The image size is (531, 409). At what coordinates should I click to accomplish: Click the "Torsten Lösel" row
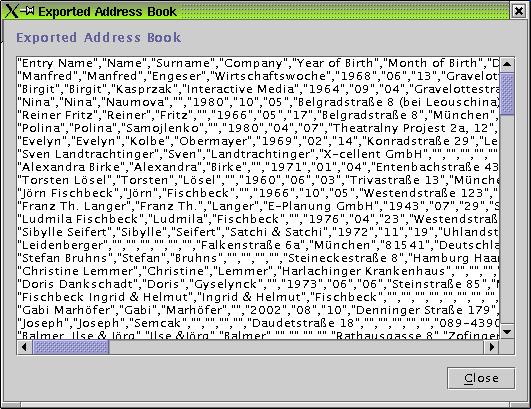[x=258, y=180]
